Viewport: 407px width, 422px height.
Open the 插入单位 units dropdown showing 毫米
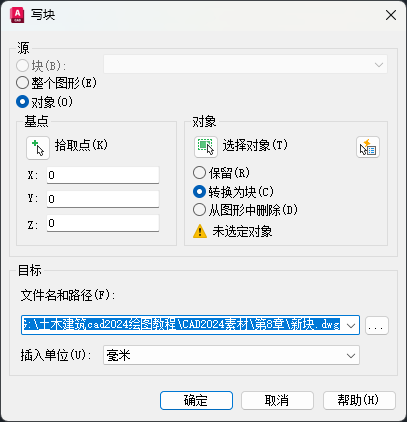coord(231,355)
